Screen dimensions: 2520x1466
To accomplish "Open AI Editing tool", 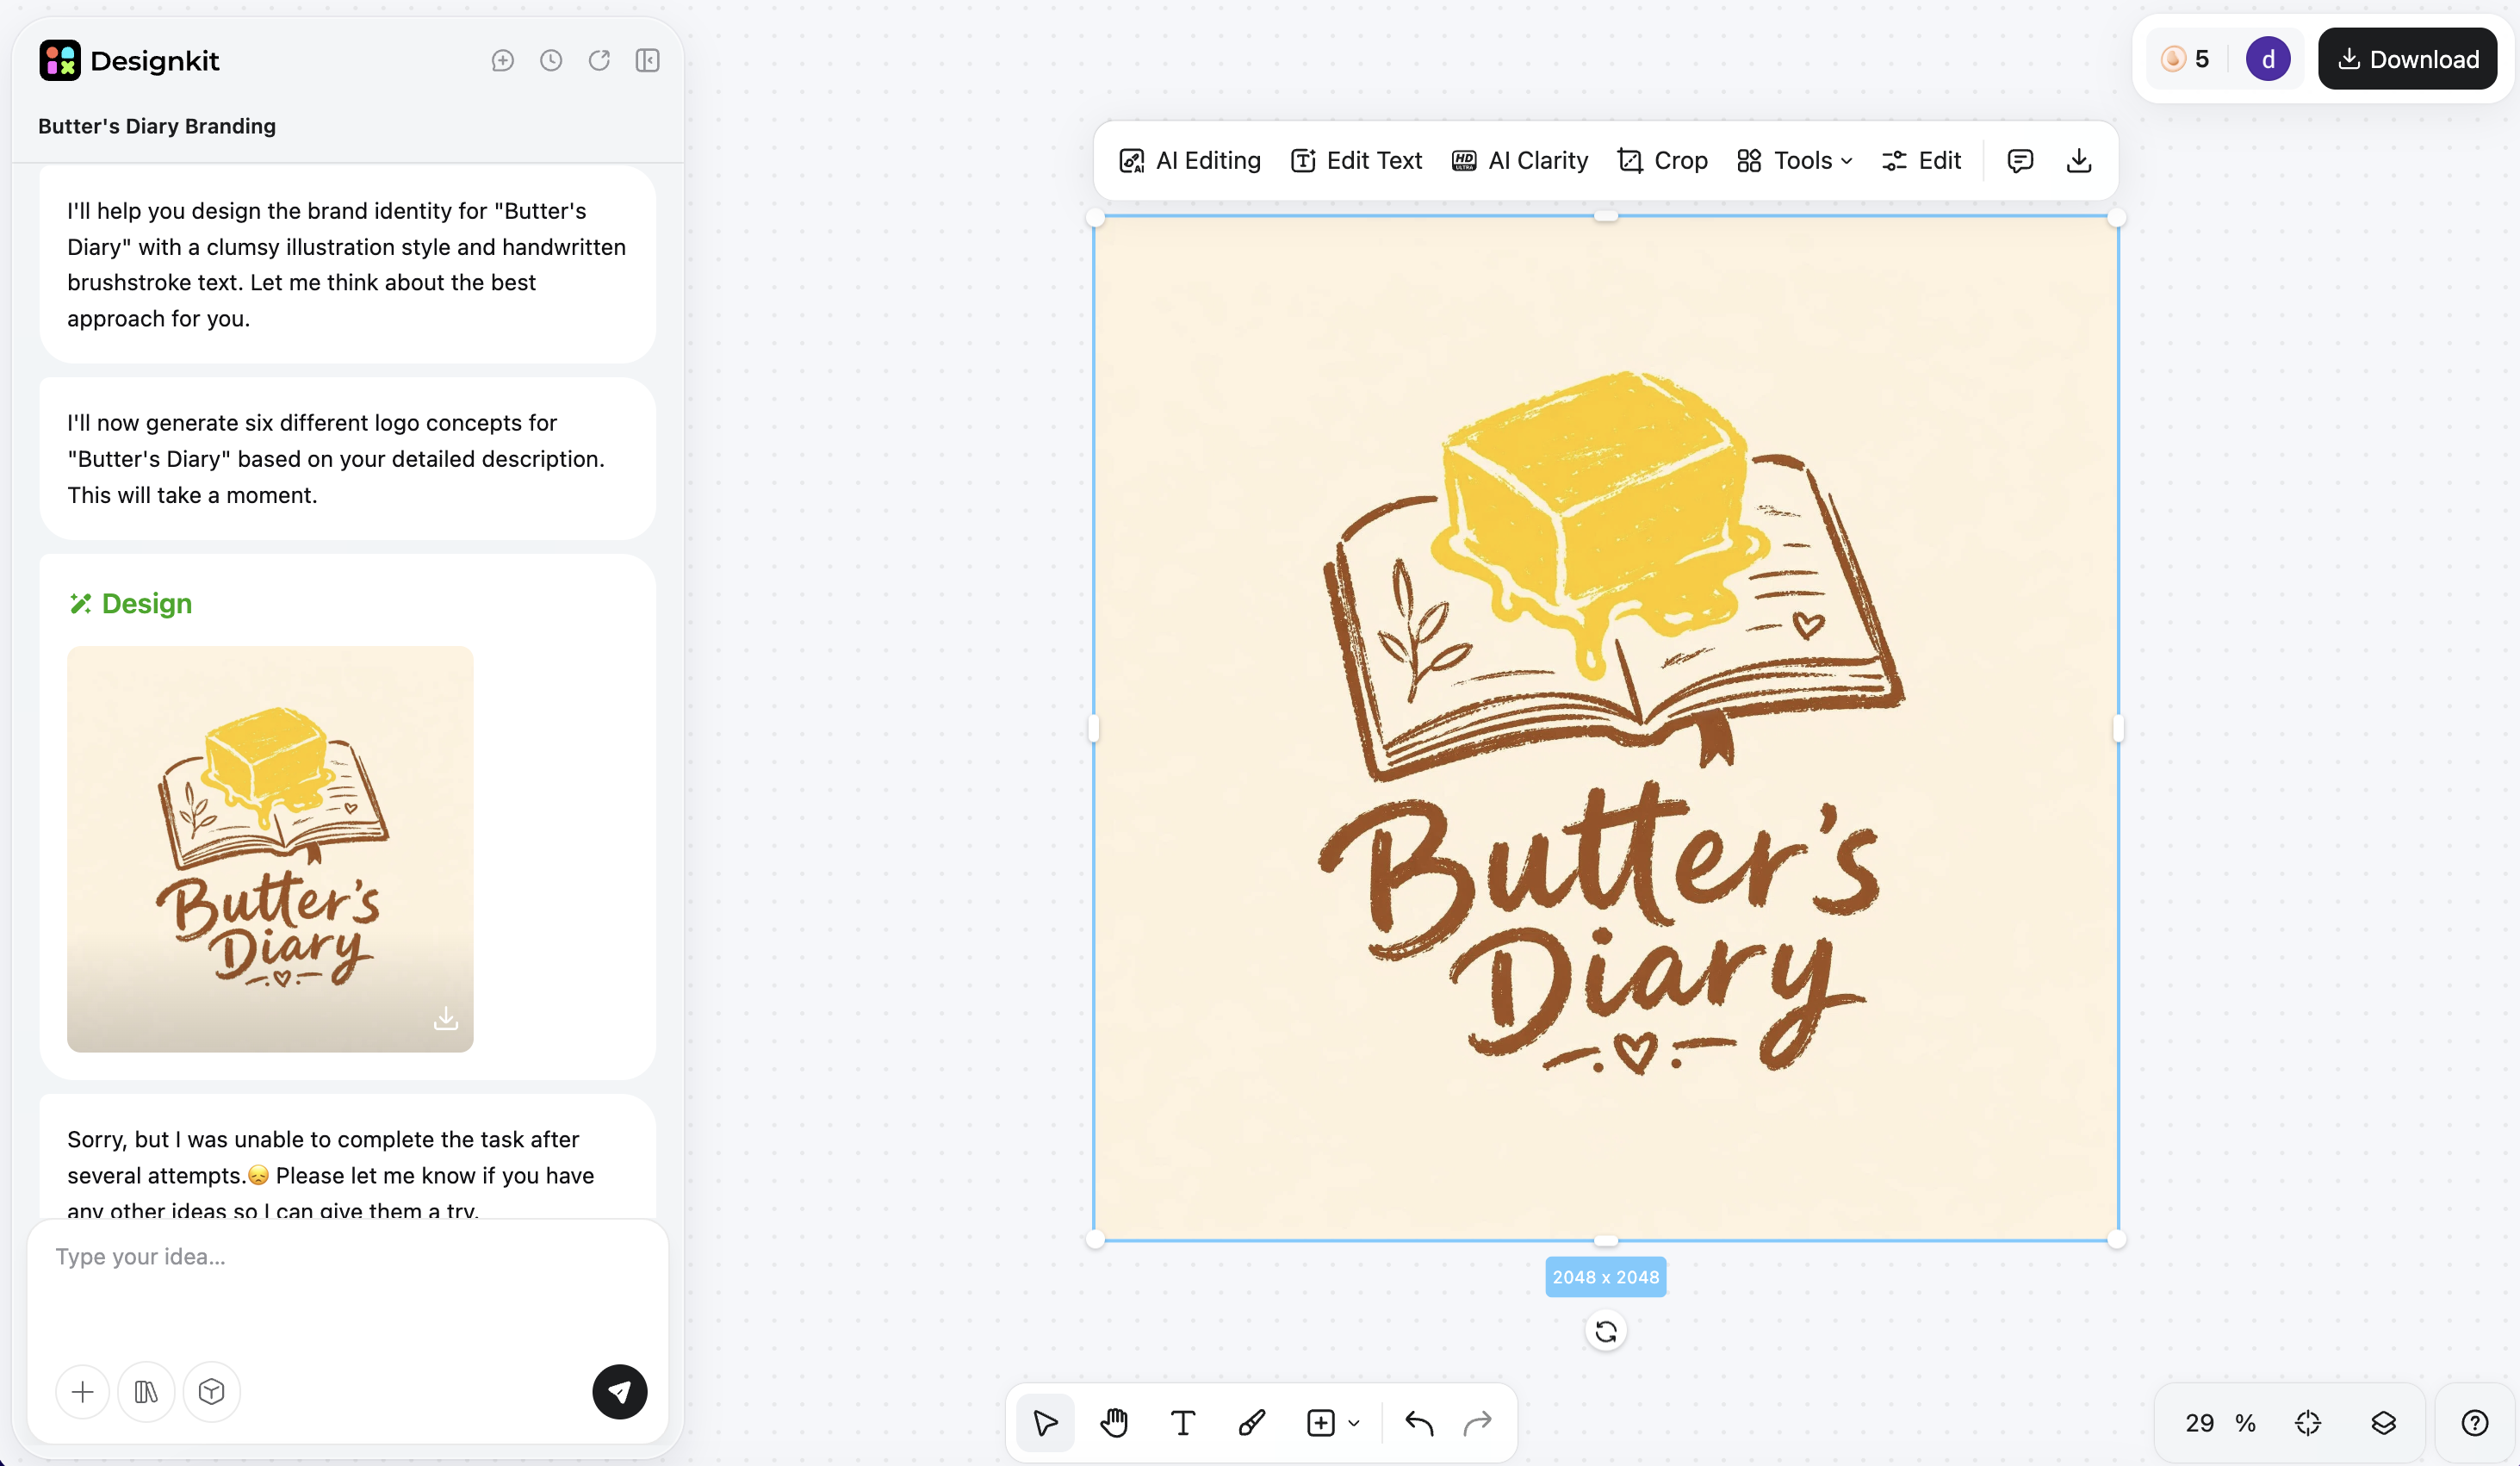I will point(1190,161).
